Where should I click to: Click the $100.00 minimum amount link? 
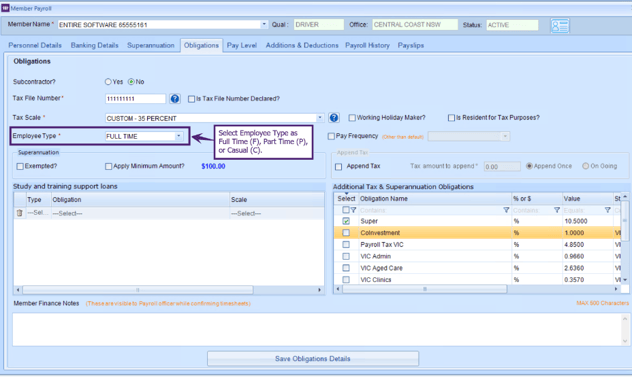(x=213, y=166)
